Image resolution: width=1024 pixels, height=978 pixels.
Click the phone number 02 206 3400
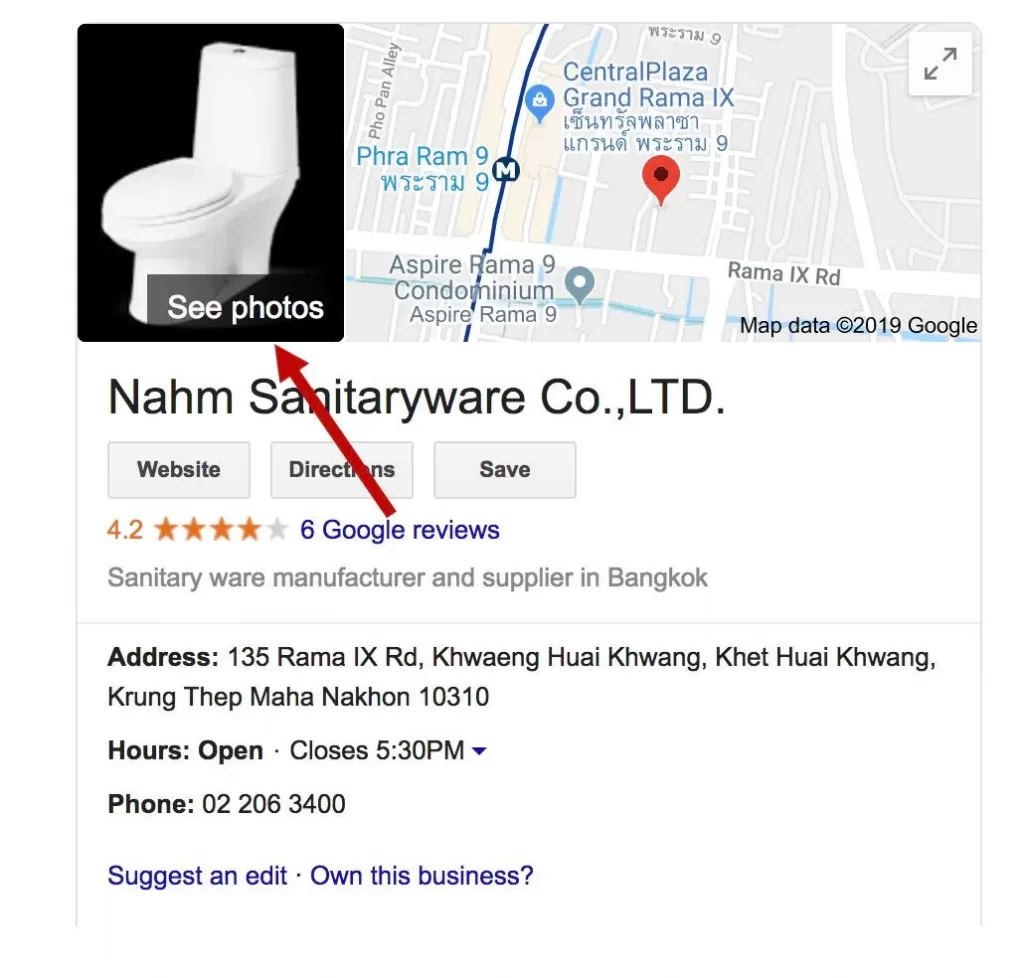point(274,804)
